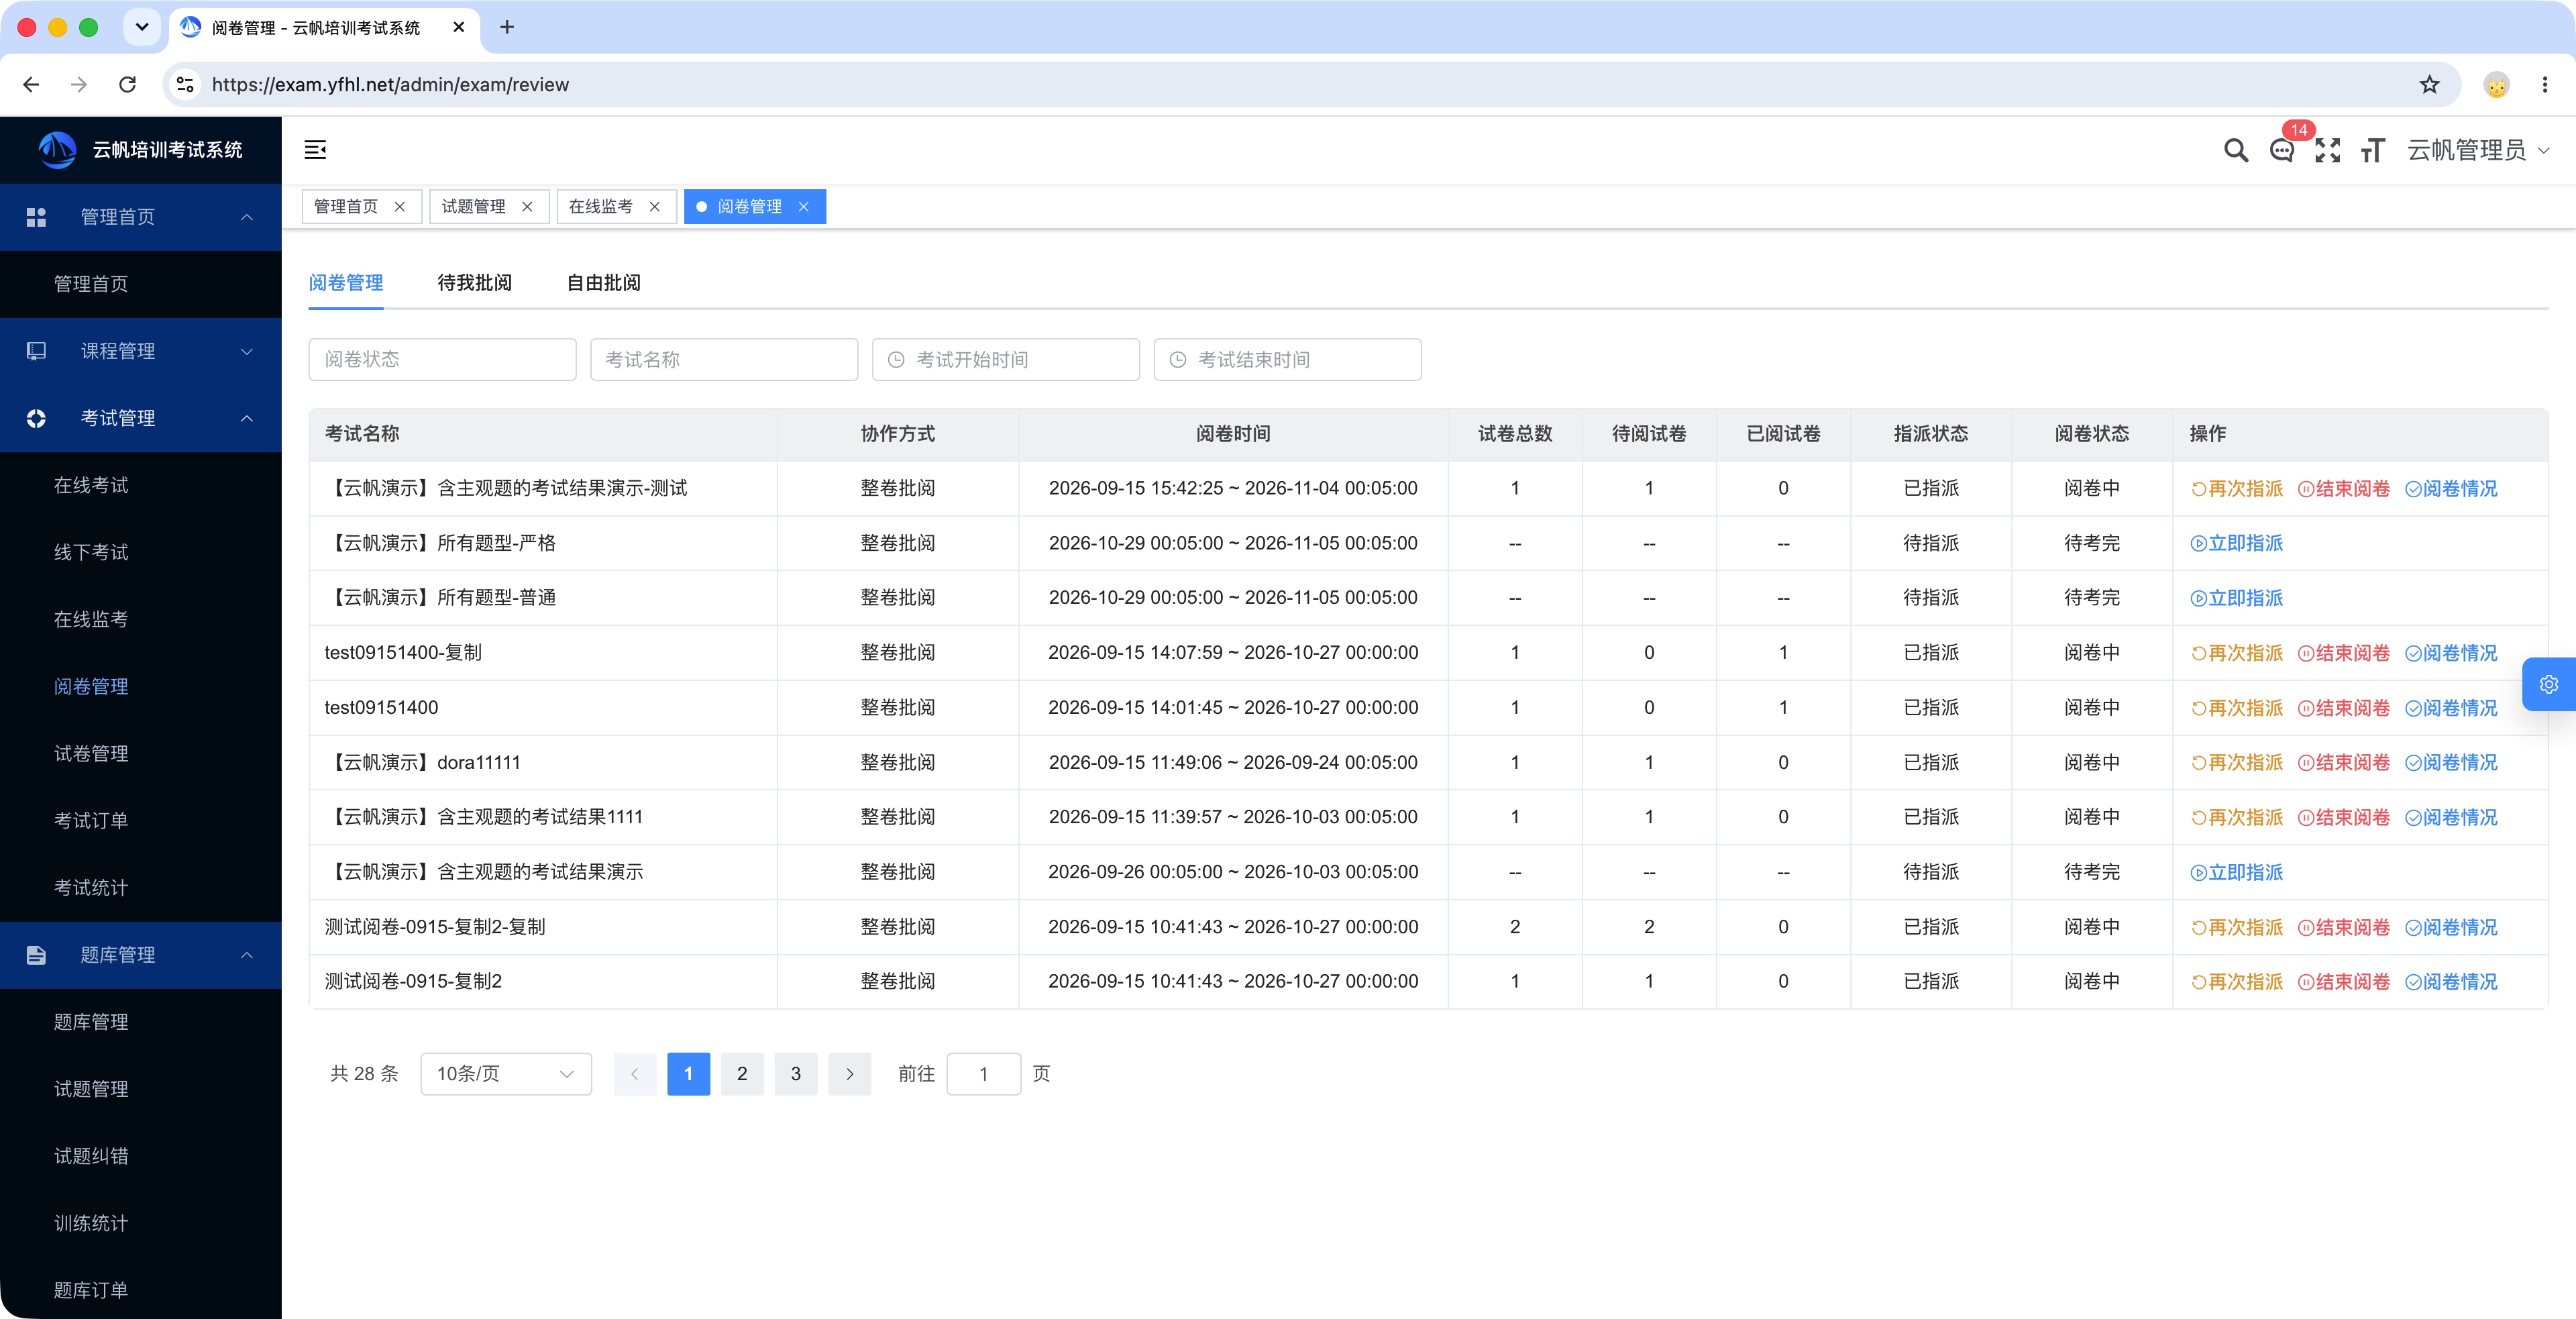2576x1319 pixels.
Task: Go to page 2 of results
Action: [742, 1073]
